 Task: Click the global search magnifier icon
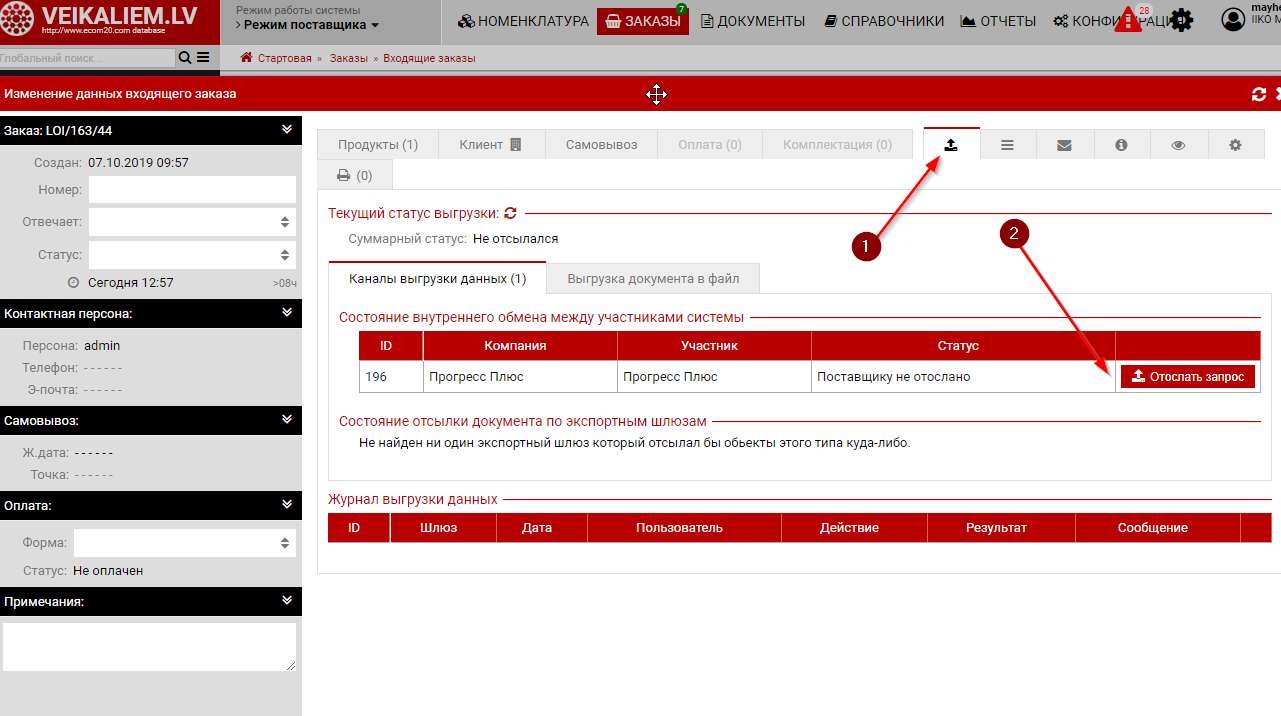tap(184, 58)
